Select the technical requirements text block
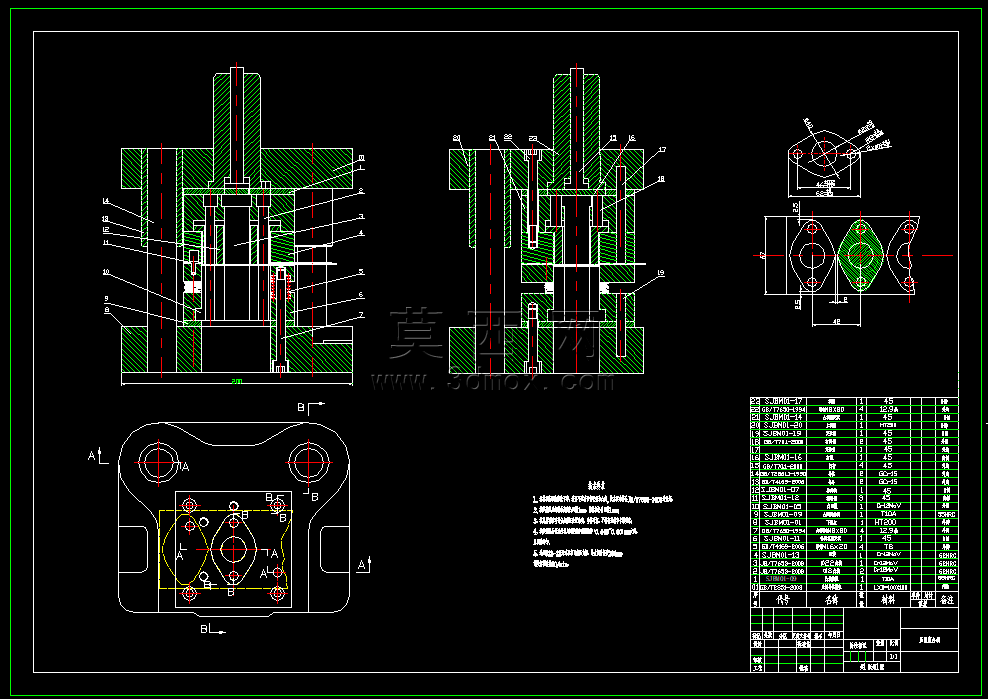This screenshot has height=699, width=988. pyautogui.click(x=602, y=524)
